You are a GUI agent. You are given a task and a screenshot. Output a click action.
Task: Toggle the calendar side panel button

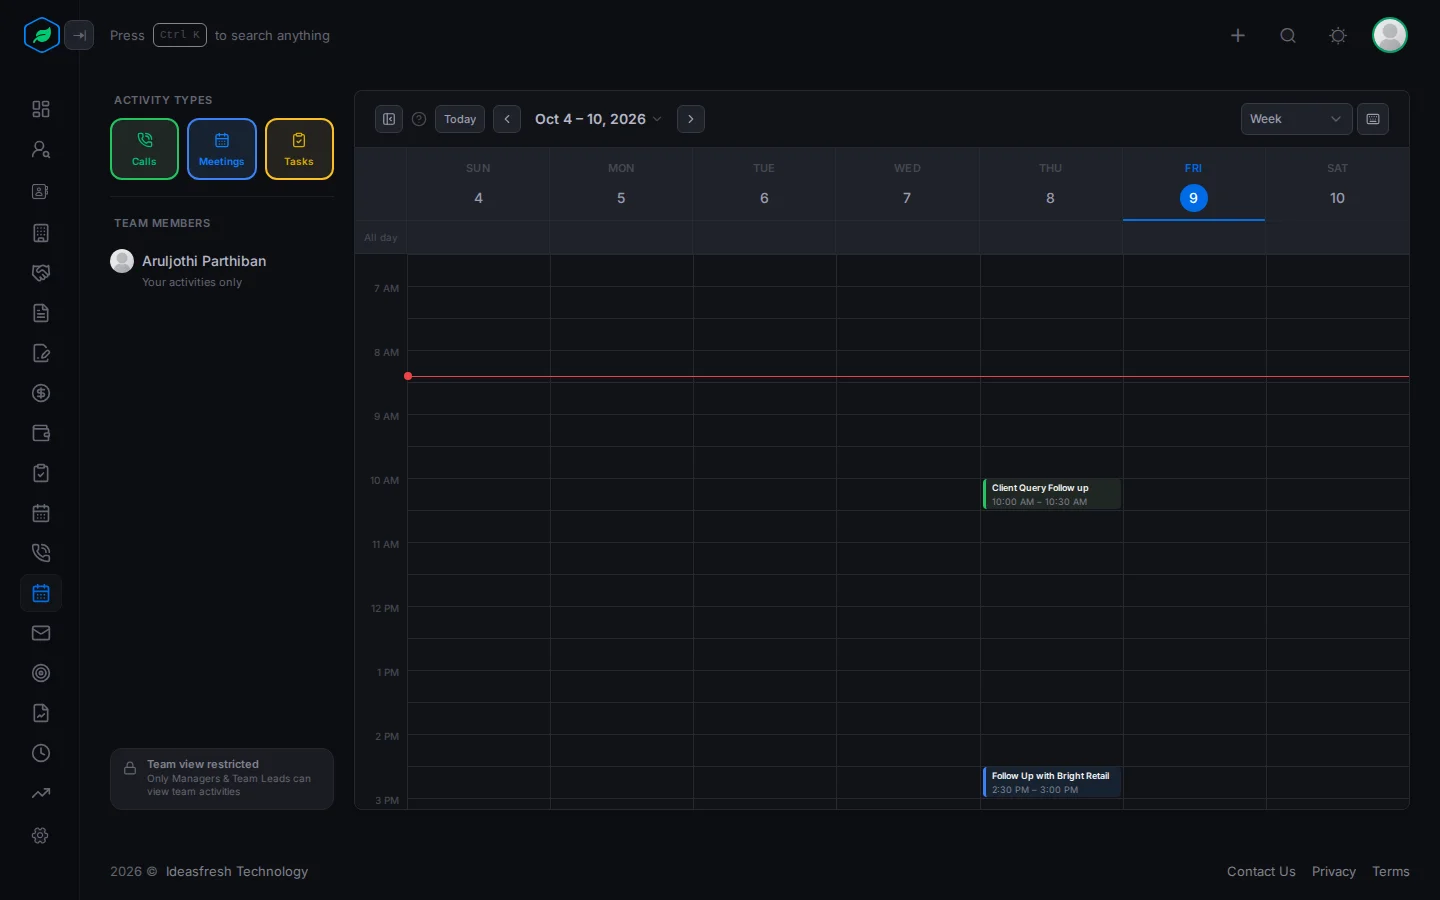click(389, 119)
